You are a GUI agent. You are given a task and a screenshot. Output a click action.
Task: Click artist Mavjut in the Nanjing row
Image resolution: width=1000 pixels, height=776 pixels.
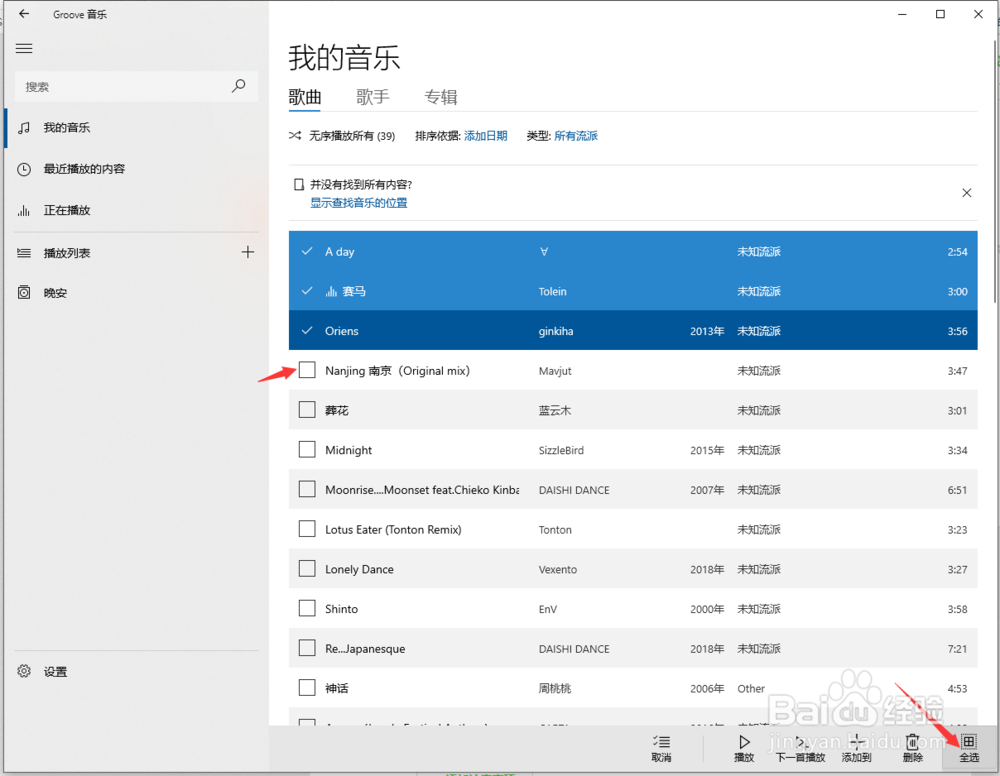point(555,371)
